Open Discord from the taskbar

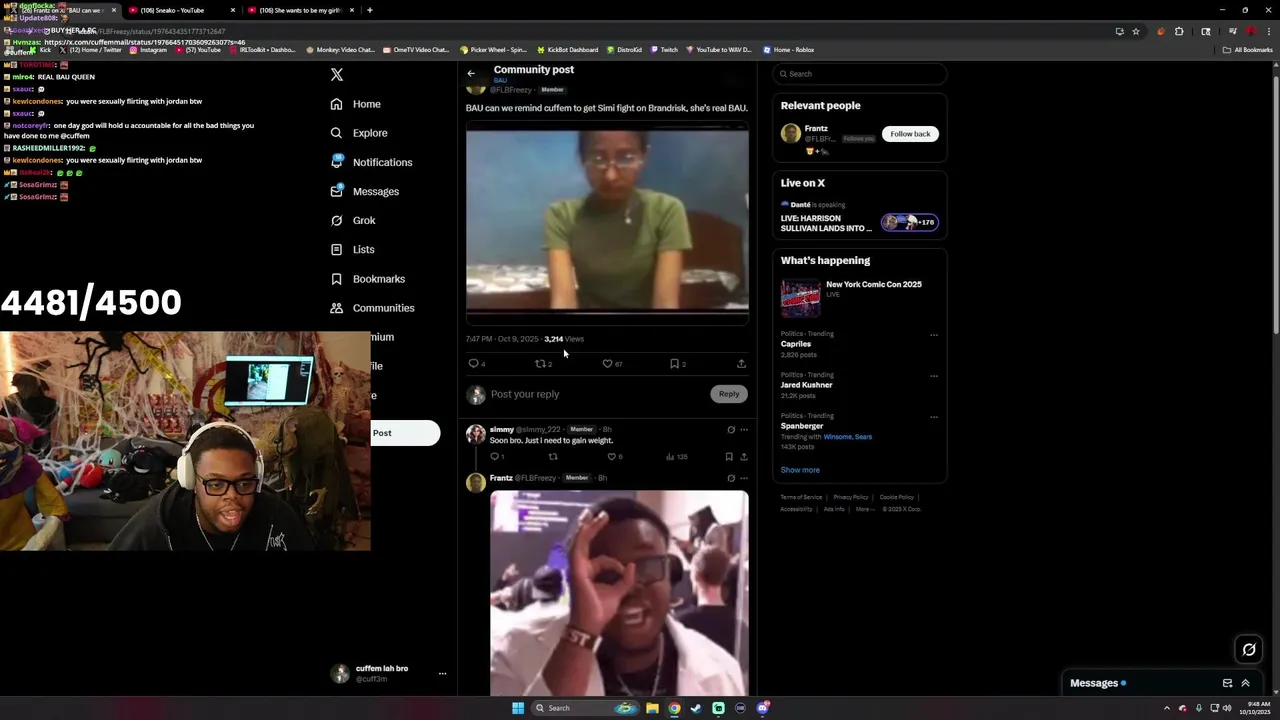pyautogui.click(x=763, y=708)
